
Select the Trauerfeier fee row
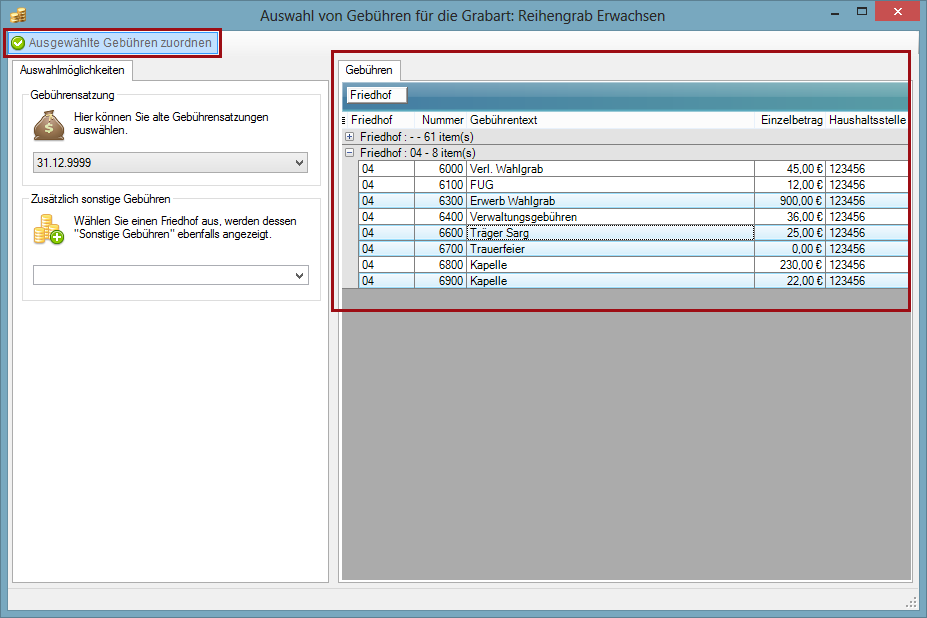pos(610,249)
